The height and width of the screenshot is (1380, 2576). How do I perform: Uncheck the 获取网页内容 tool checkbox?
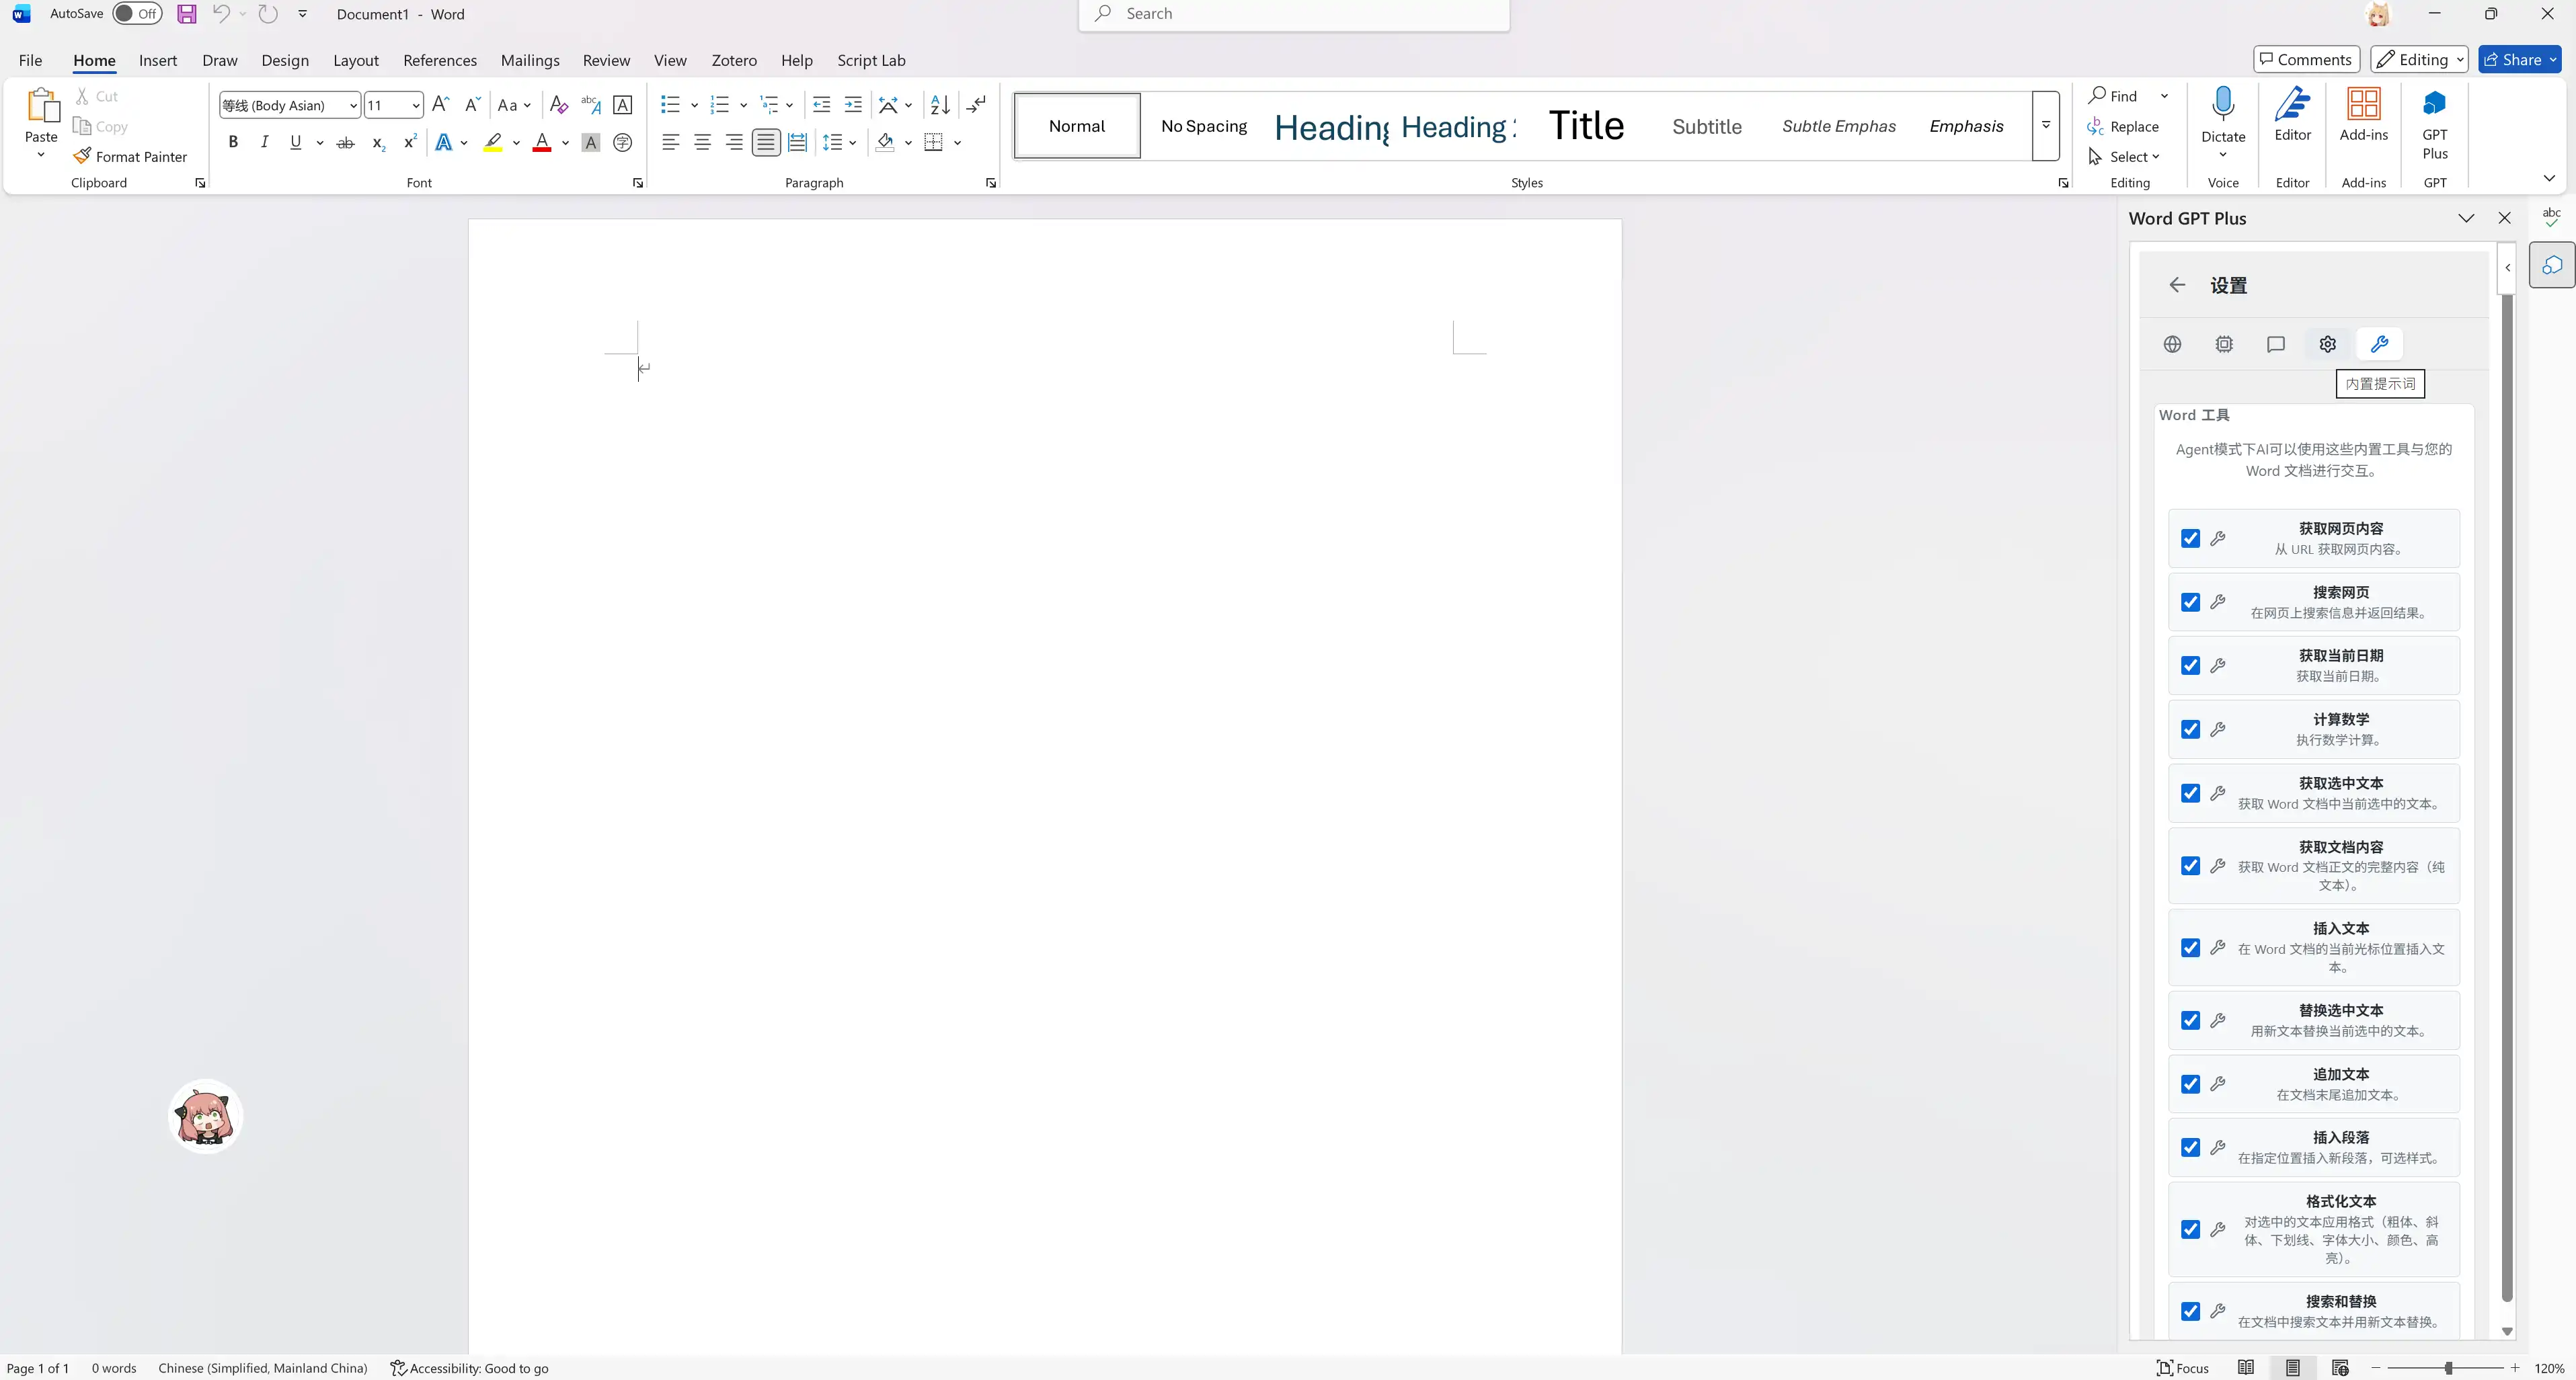[2190, 538]
